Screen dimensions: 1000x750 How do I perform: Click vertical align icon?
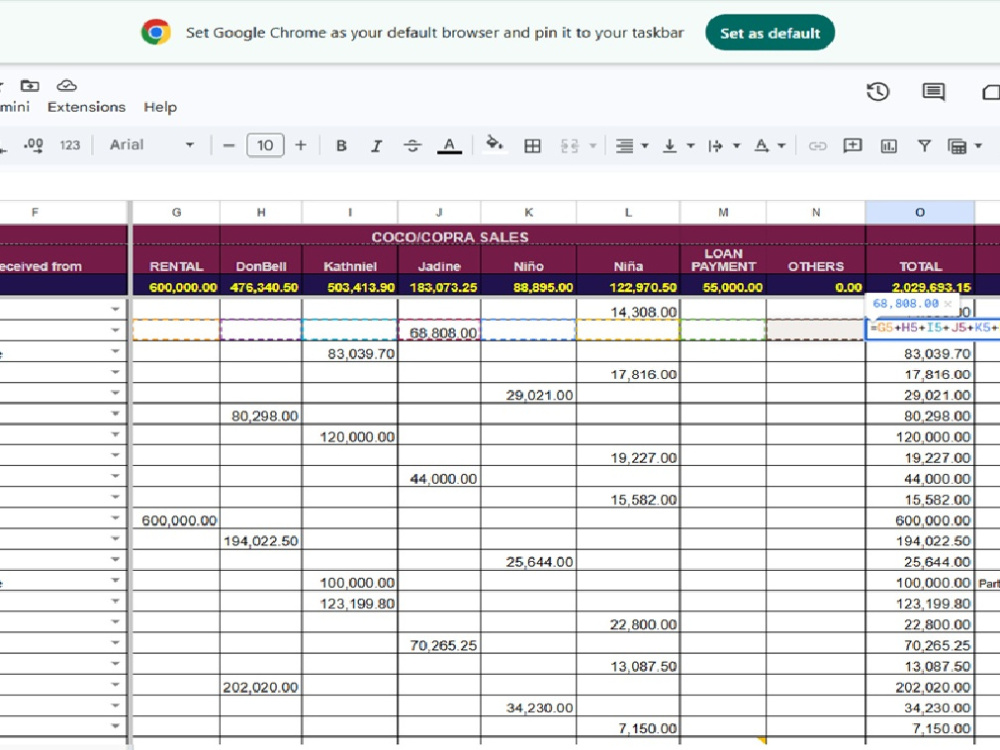[669, 145]
